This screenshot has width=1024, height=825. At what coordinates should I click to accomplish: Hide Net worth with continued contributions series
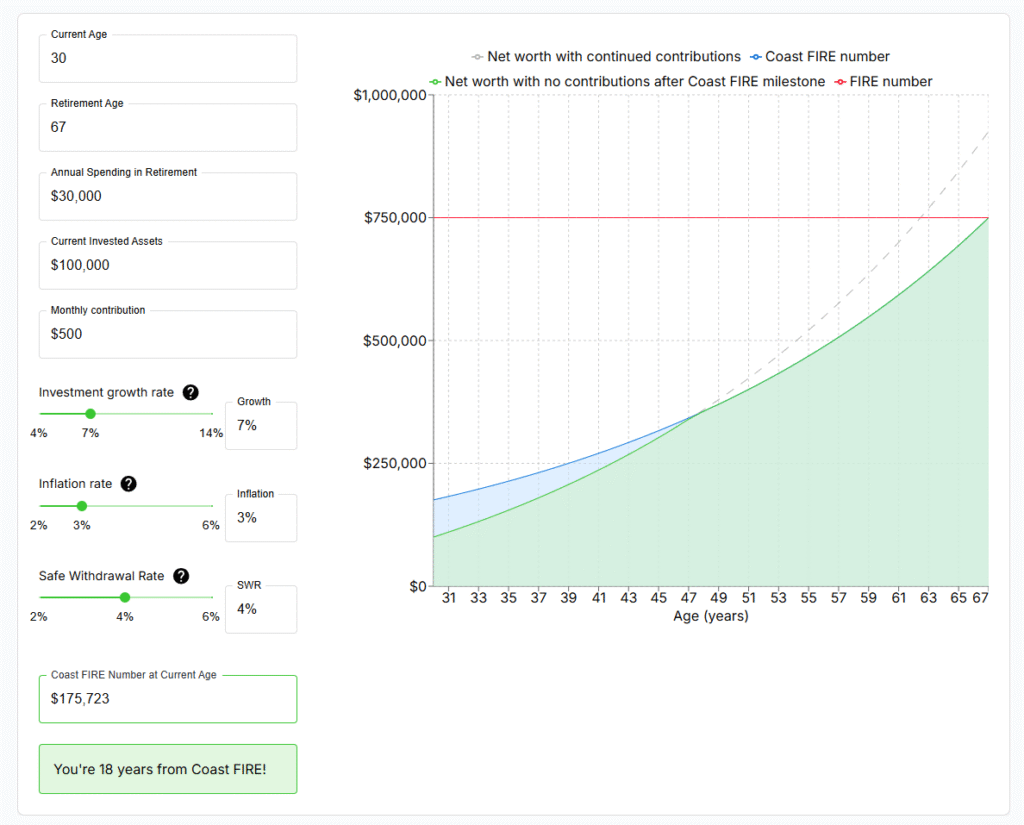(x=606, y=57)
